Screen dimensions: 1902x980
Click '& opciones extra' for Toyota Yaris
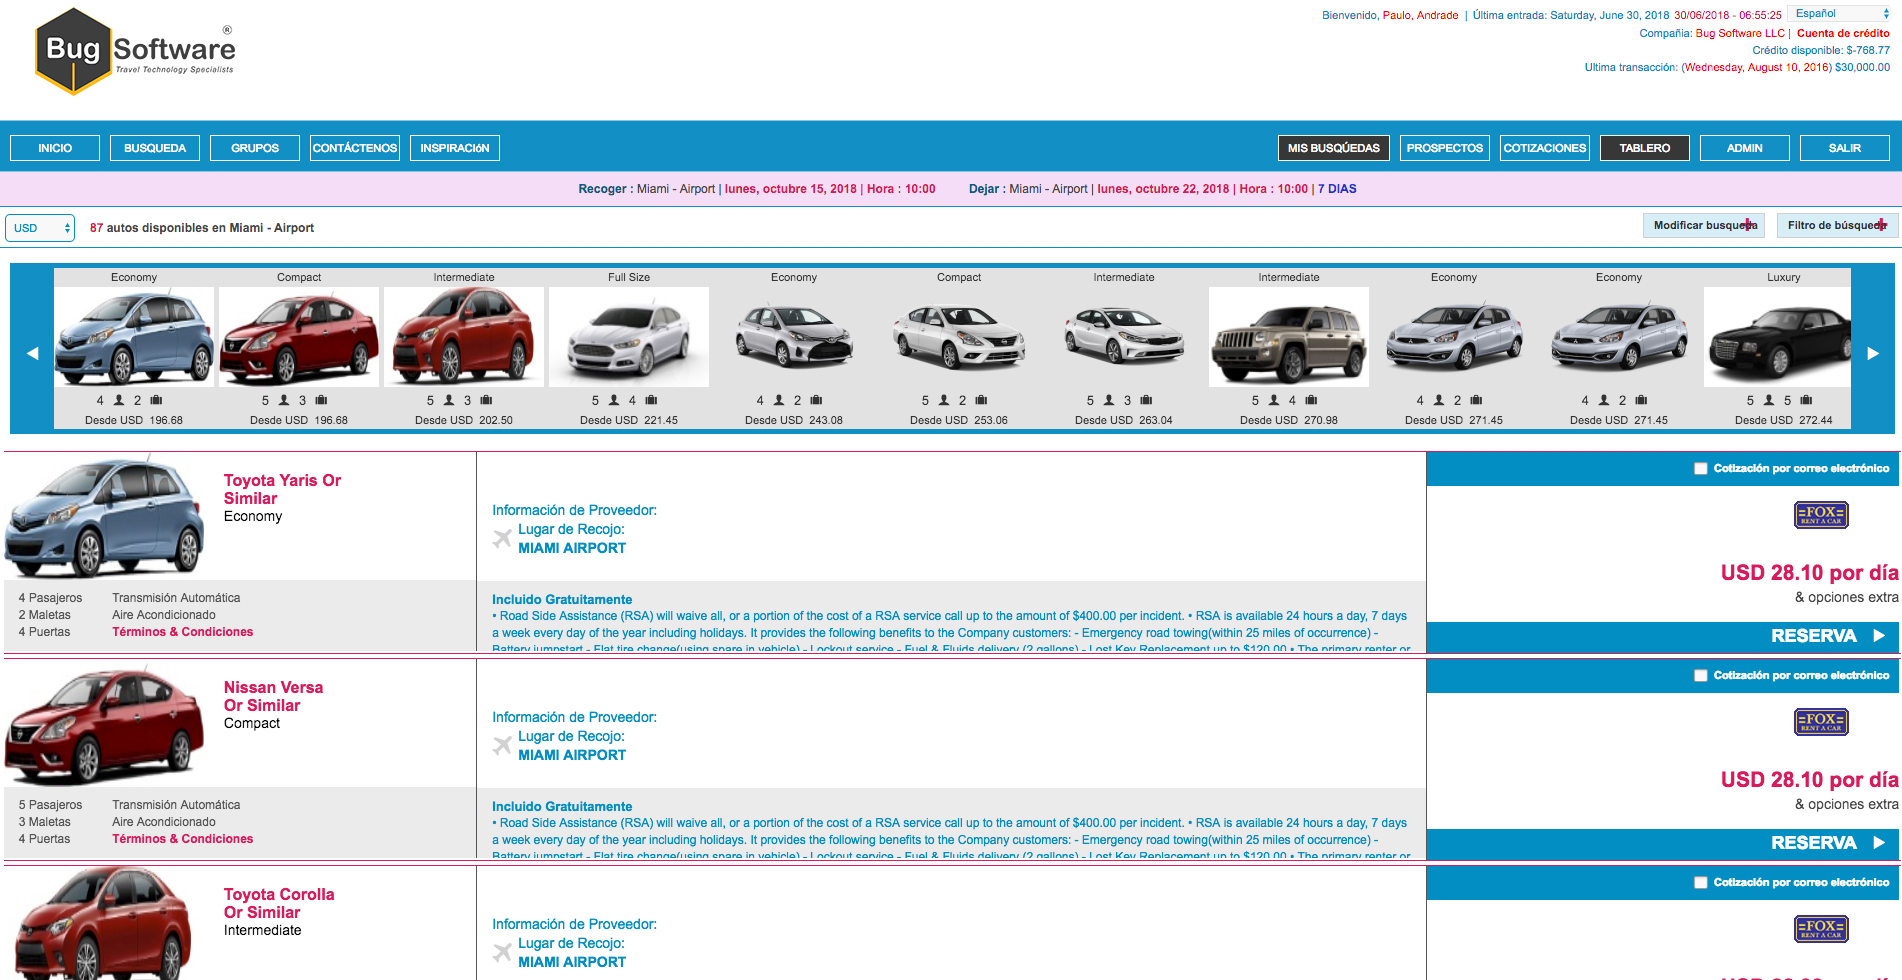click(x=1846, y=597)
